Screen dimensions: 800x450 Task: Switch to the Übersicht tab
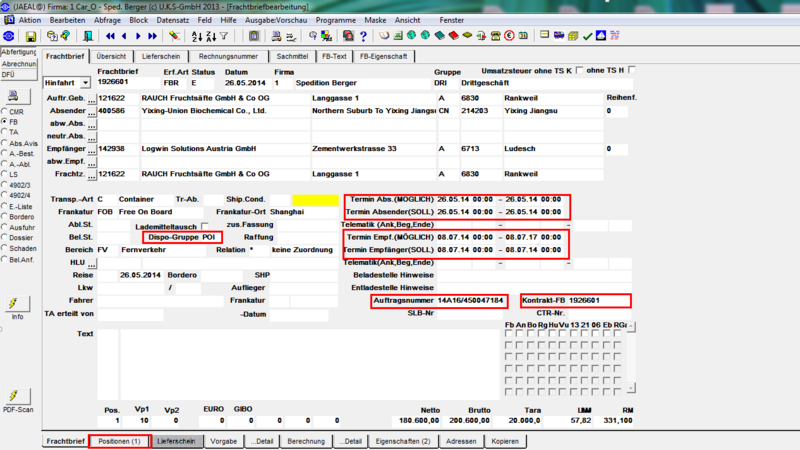(x=111, y=57)
